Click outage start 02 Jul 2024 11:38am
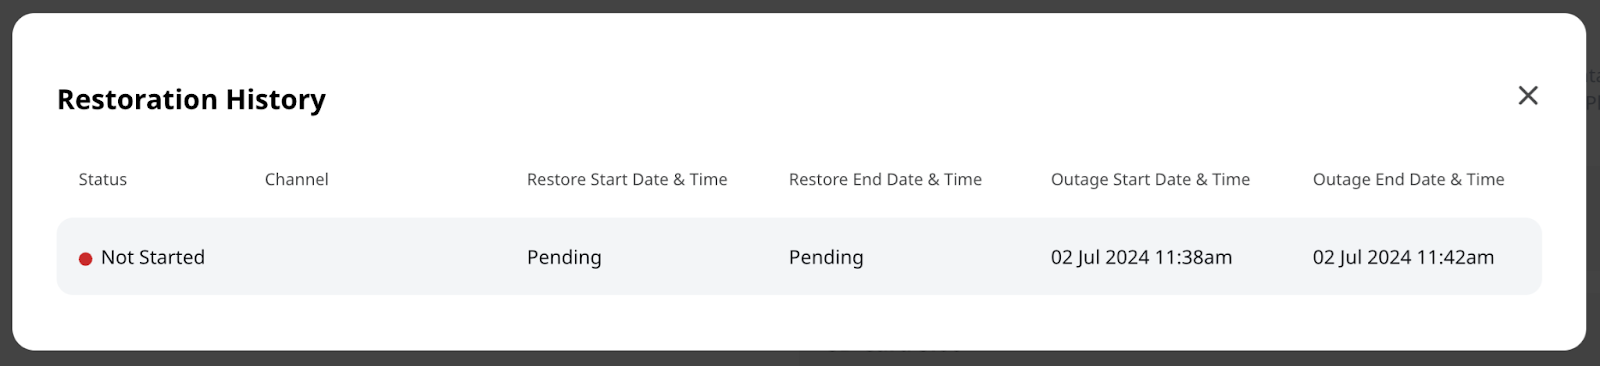The width and height of the screenshot is (1600, 366). [x=1141, y=257]
